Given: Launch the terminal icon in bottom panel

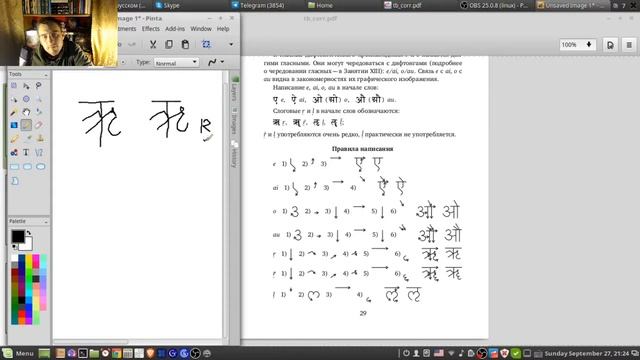Looking at the screenshot, I should tap(83, 353).
